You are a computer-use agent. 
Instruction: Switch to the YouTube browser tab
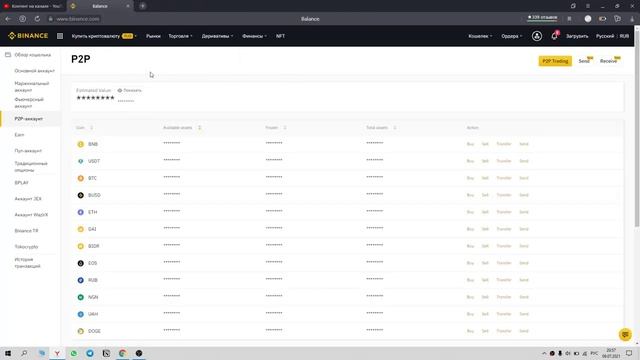coord(33,6)
